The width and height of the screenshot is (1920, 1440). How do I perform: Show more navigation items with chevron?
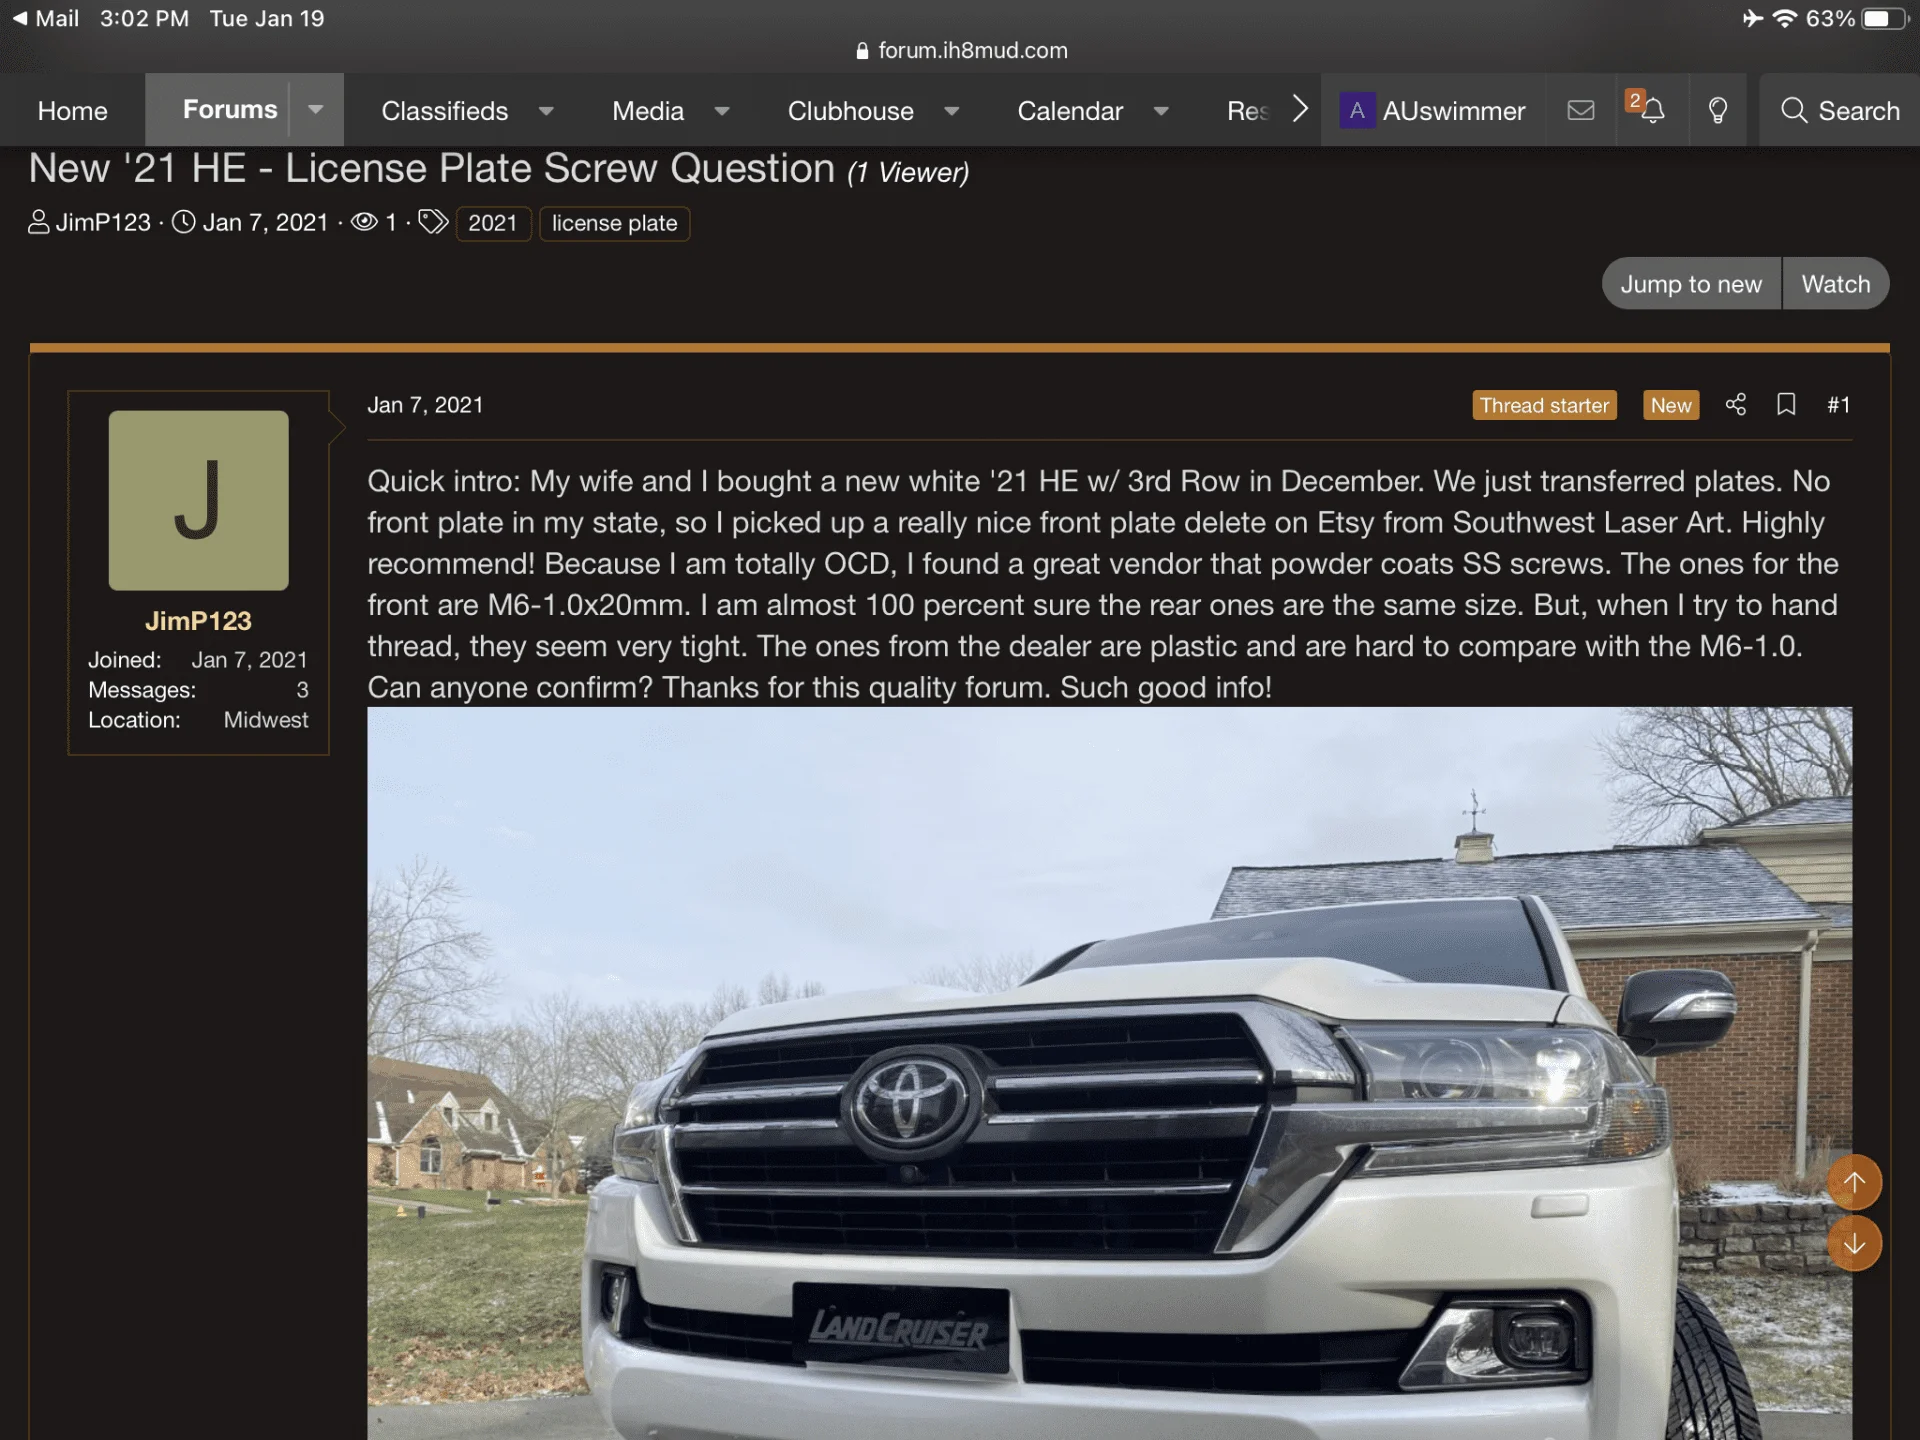1299,108
